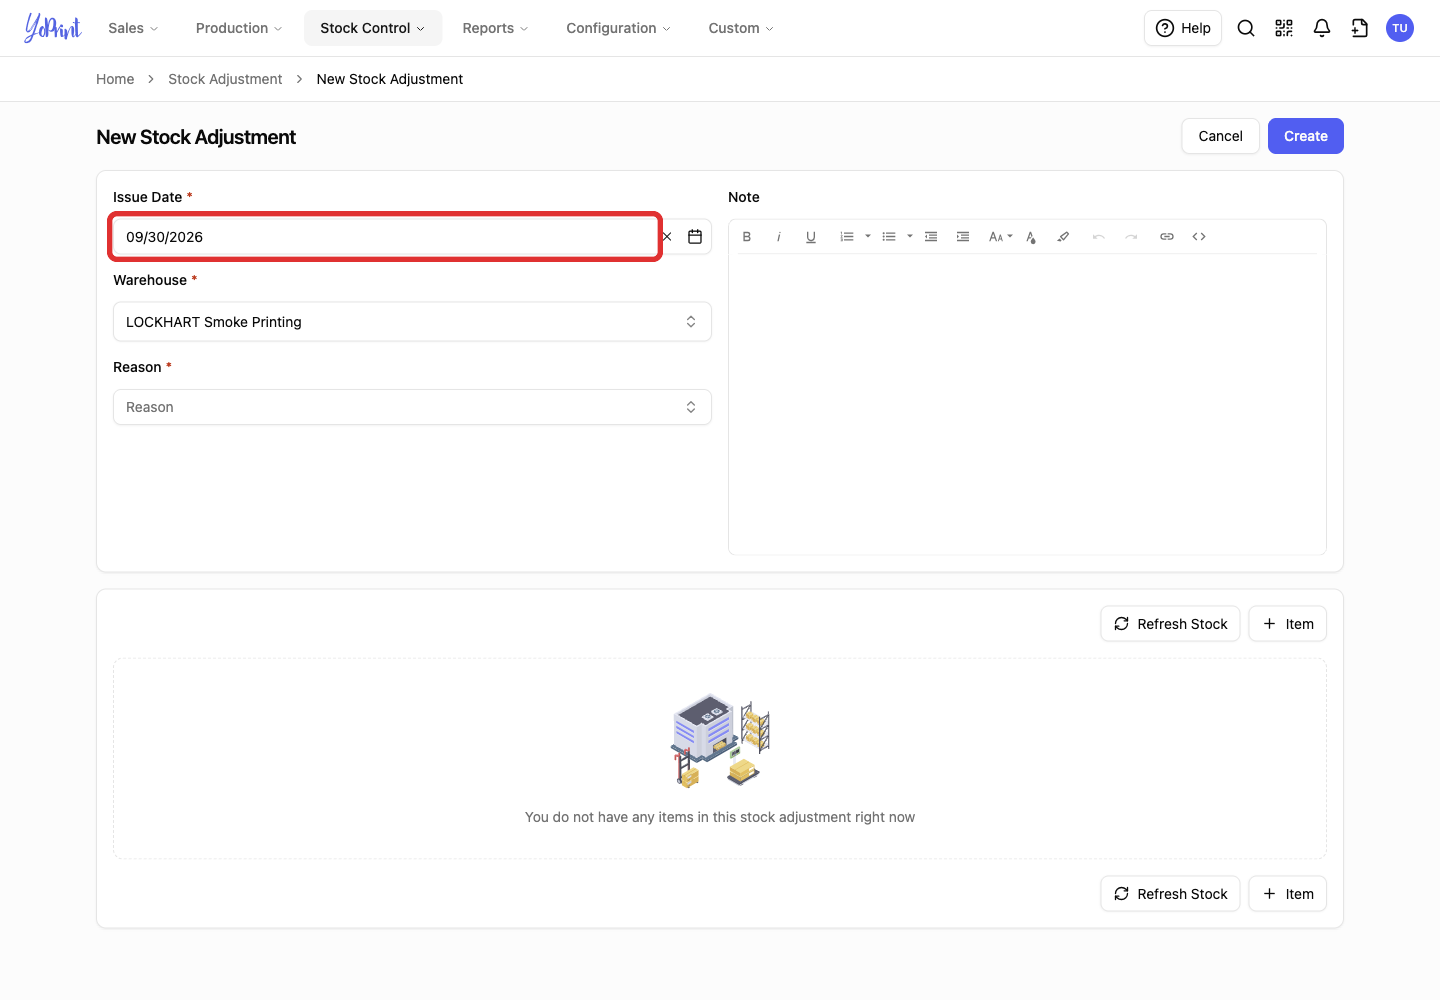The image size is (1440, 1000).
Task: Click the top Refresh Stock button
Action: click(x=1171, y=624)
